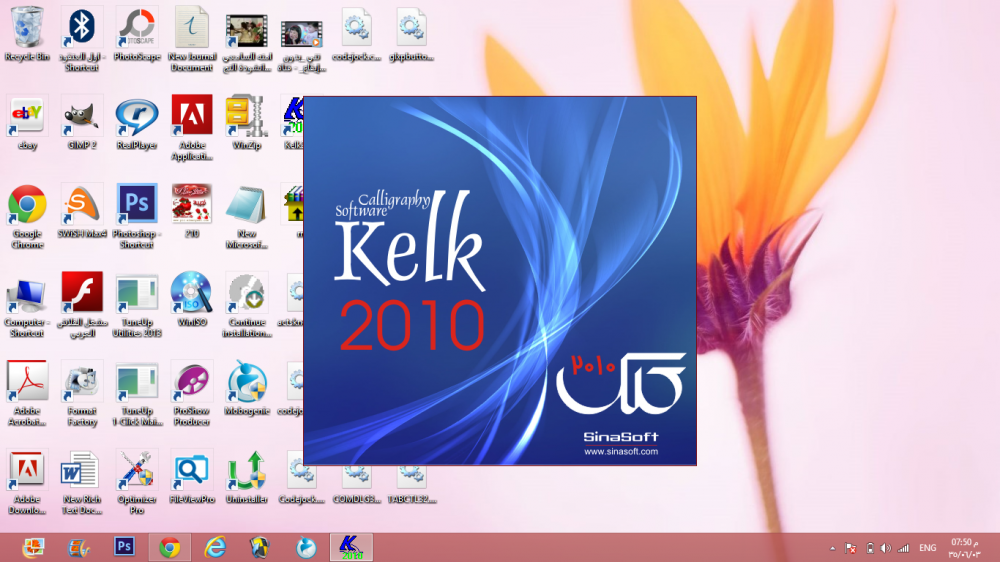Expand the hidden system tray icons arrow
Image resolution: width=1000 pixels, height=562 pixels.
click(832, 548)
